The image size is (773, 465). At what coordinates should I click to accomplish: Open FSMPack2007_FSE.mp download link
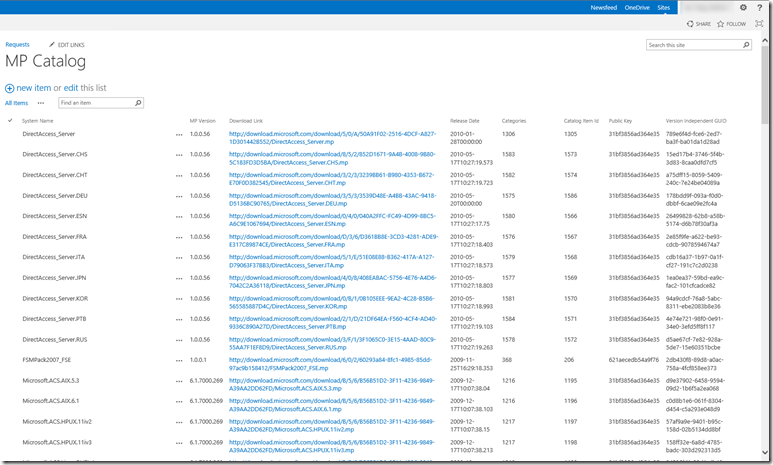pos(330,364)
